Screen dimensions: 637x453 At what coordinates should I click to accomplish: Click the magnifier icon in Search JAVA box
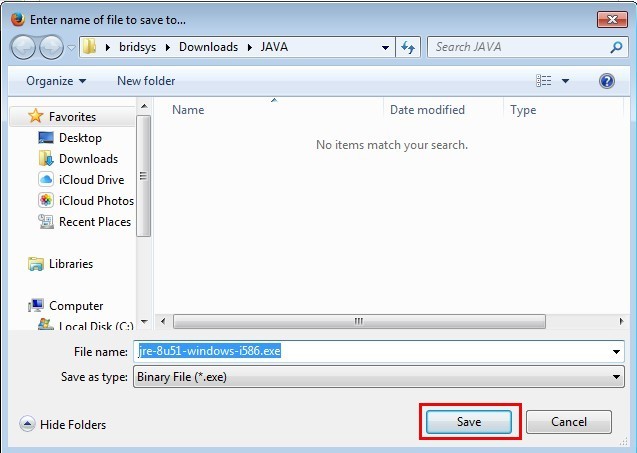click(616, 47)
